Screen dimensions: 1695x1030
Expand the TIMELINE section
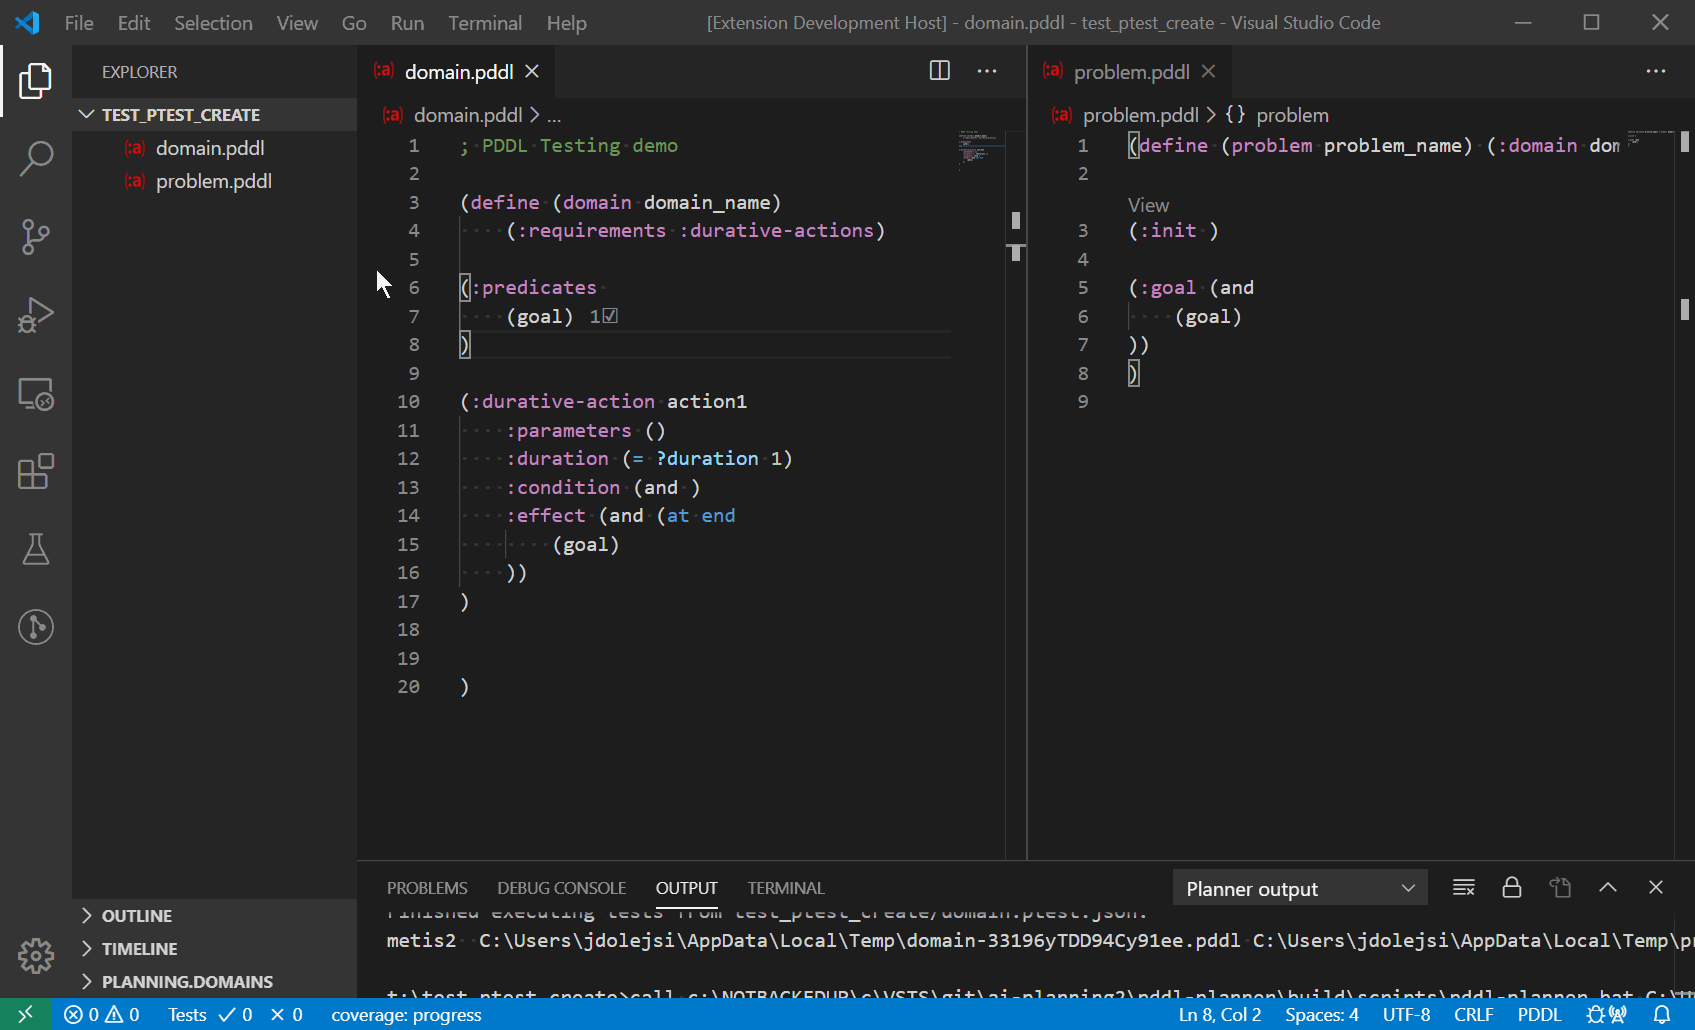[x=214, y=949]
